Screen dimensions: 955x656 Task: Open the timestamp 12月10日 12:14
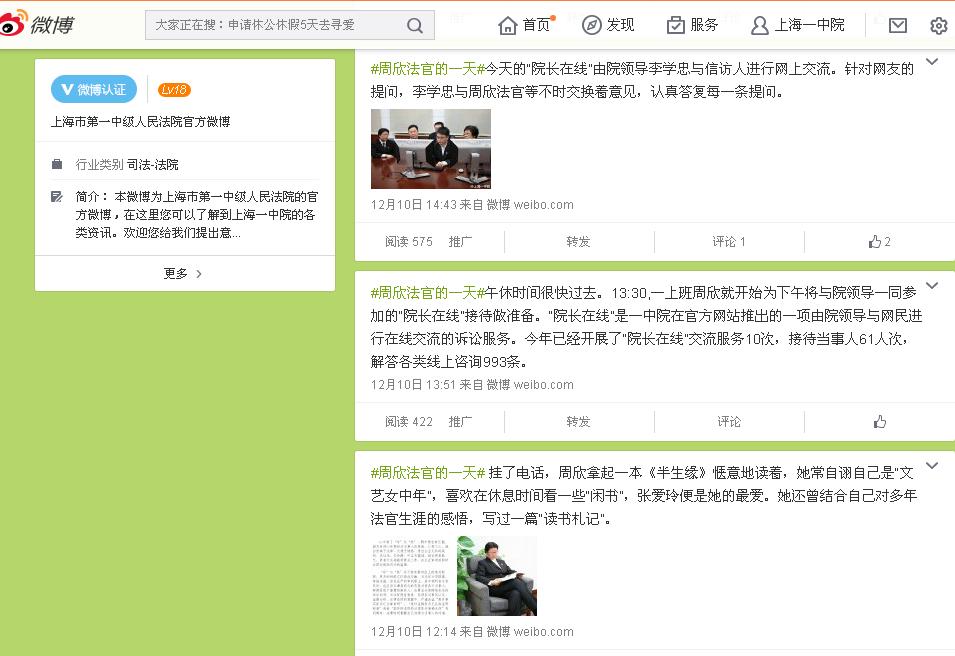click(x=414, y=632)
